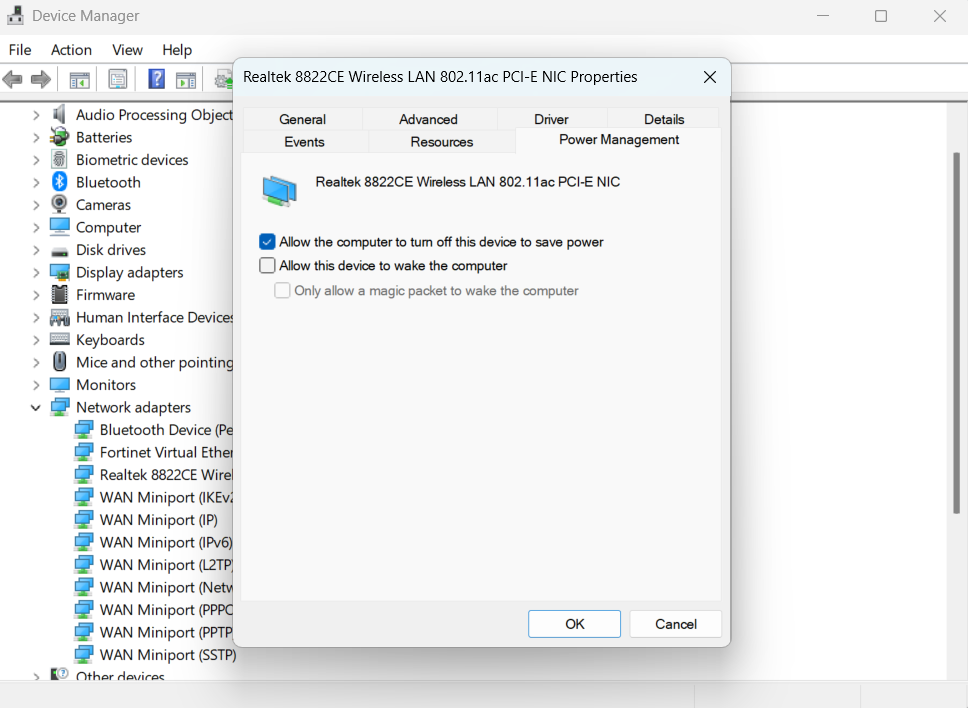
Task: Click the Device Manager vertical scrollbar
Action: click(x=956, y=333)
